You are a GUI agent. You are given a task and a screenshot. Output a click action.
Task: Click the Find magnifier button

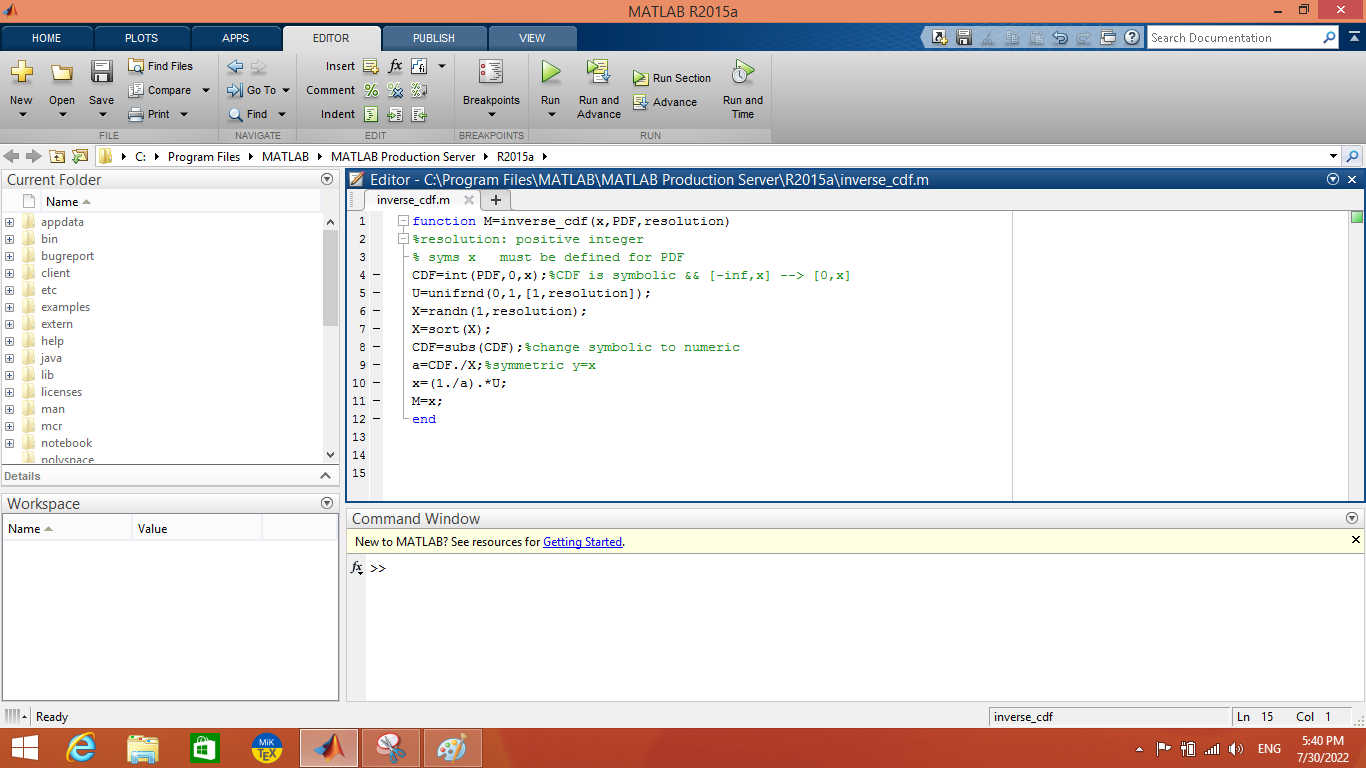coord(248,114)
